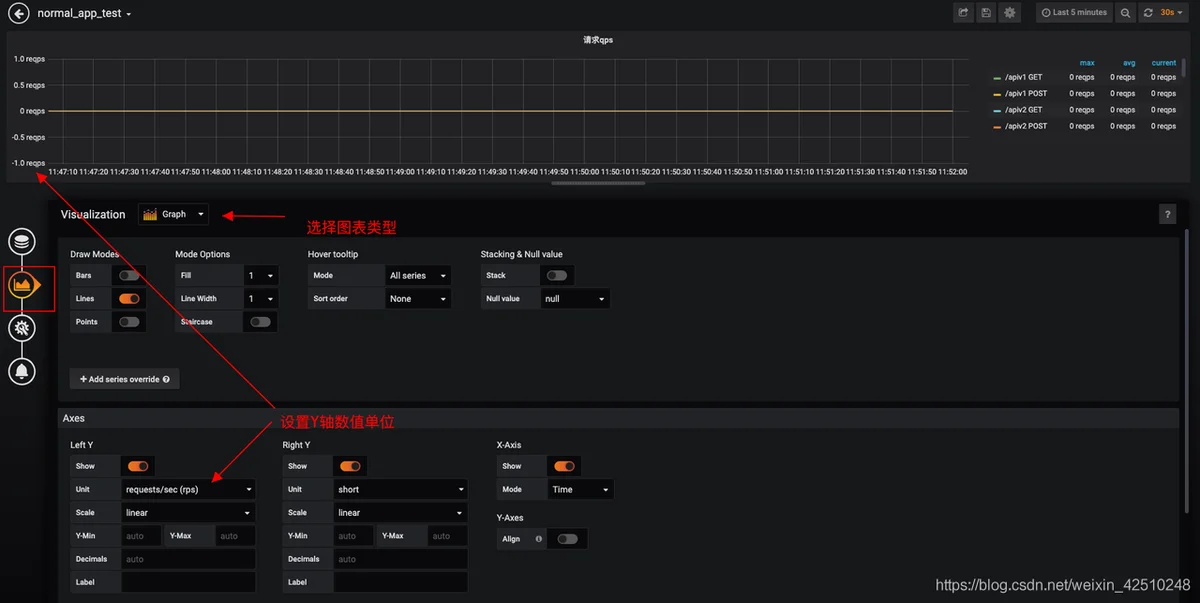The height and width of the screenshot is (603, 1200).
Task: Enable Points draw mode
Action: pos(129,322)
